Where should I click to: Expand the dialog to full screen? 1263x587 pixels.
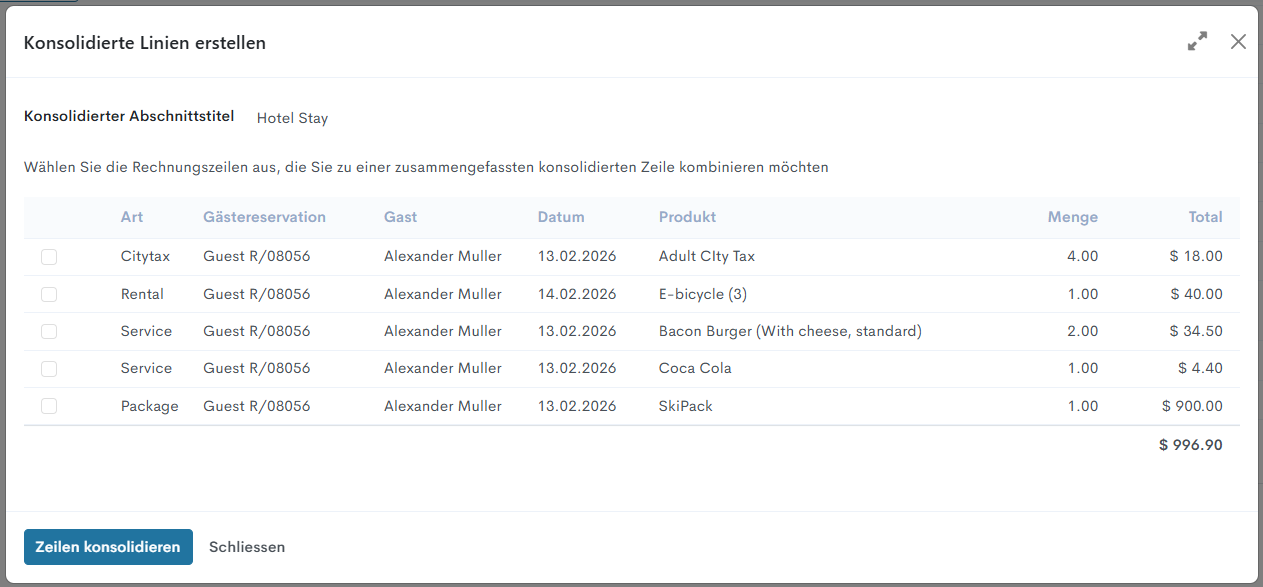1197,42
